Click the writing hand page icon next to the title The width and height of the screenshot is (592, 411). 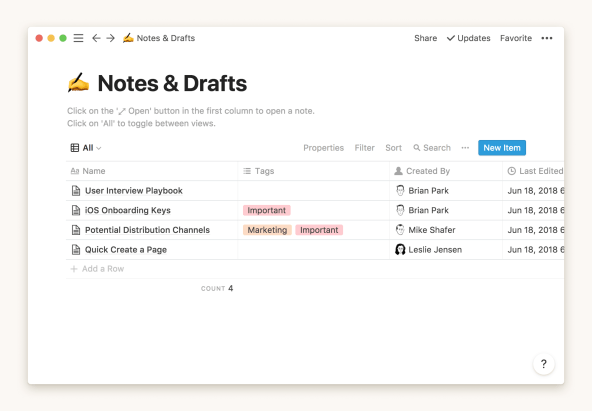pyautogui.click(x=78, y=83)
